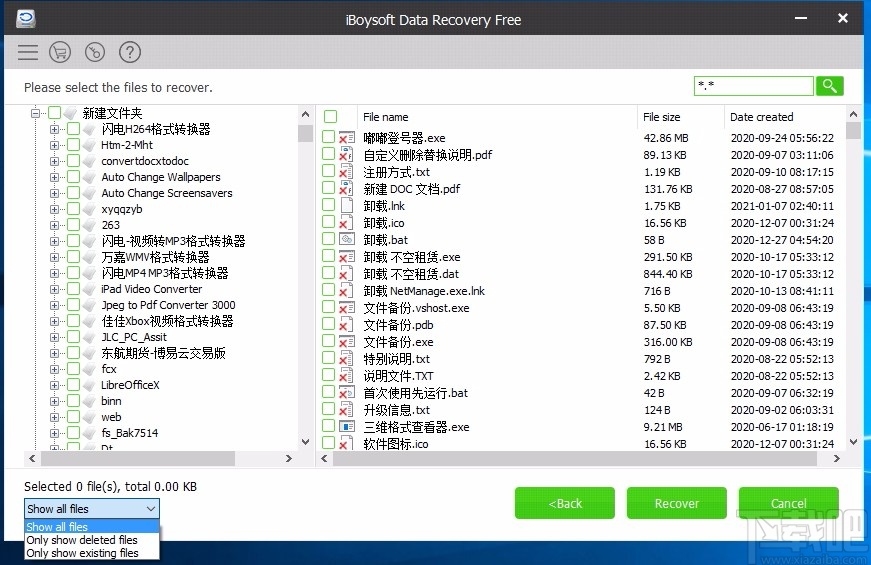Sort by File name column header
The width and height of the screenshot is (871, 565).
497,117
